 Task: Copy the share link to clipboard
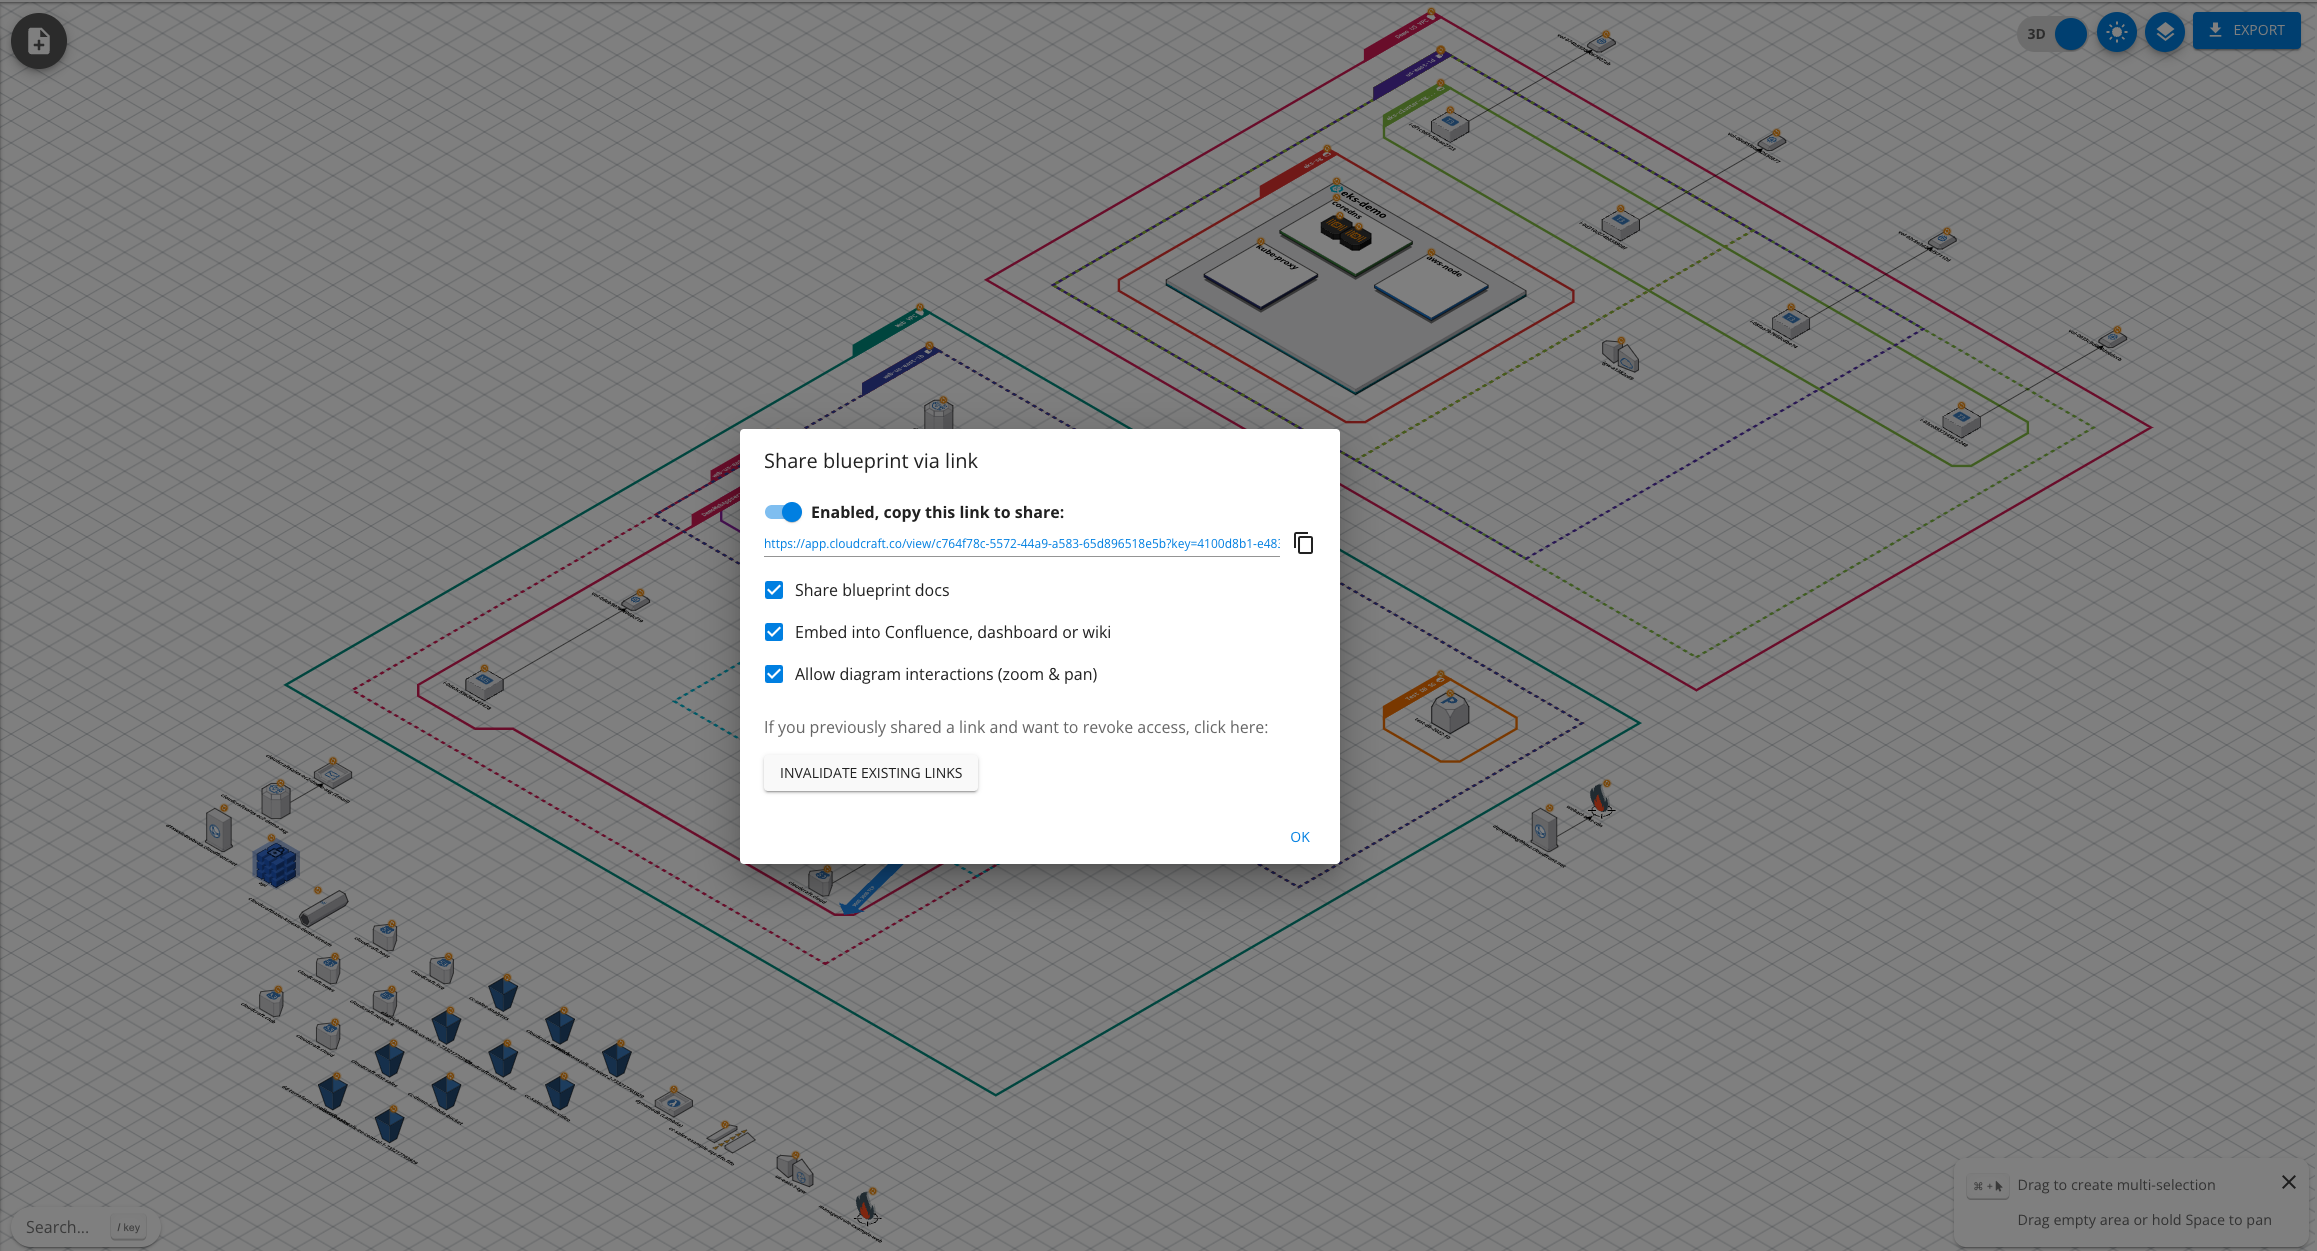click(x=1303, y=543)
